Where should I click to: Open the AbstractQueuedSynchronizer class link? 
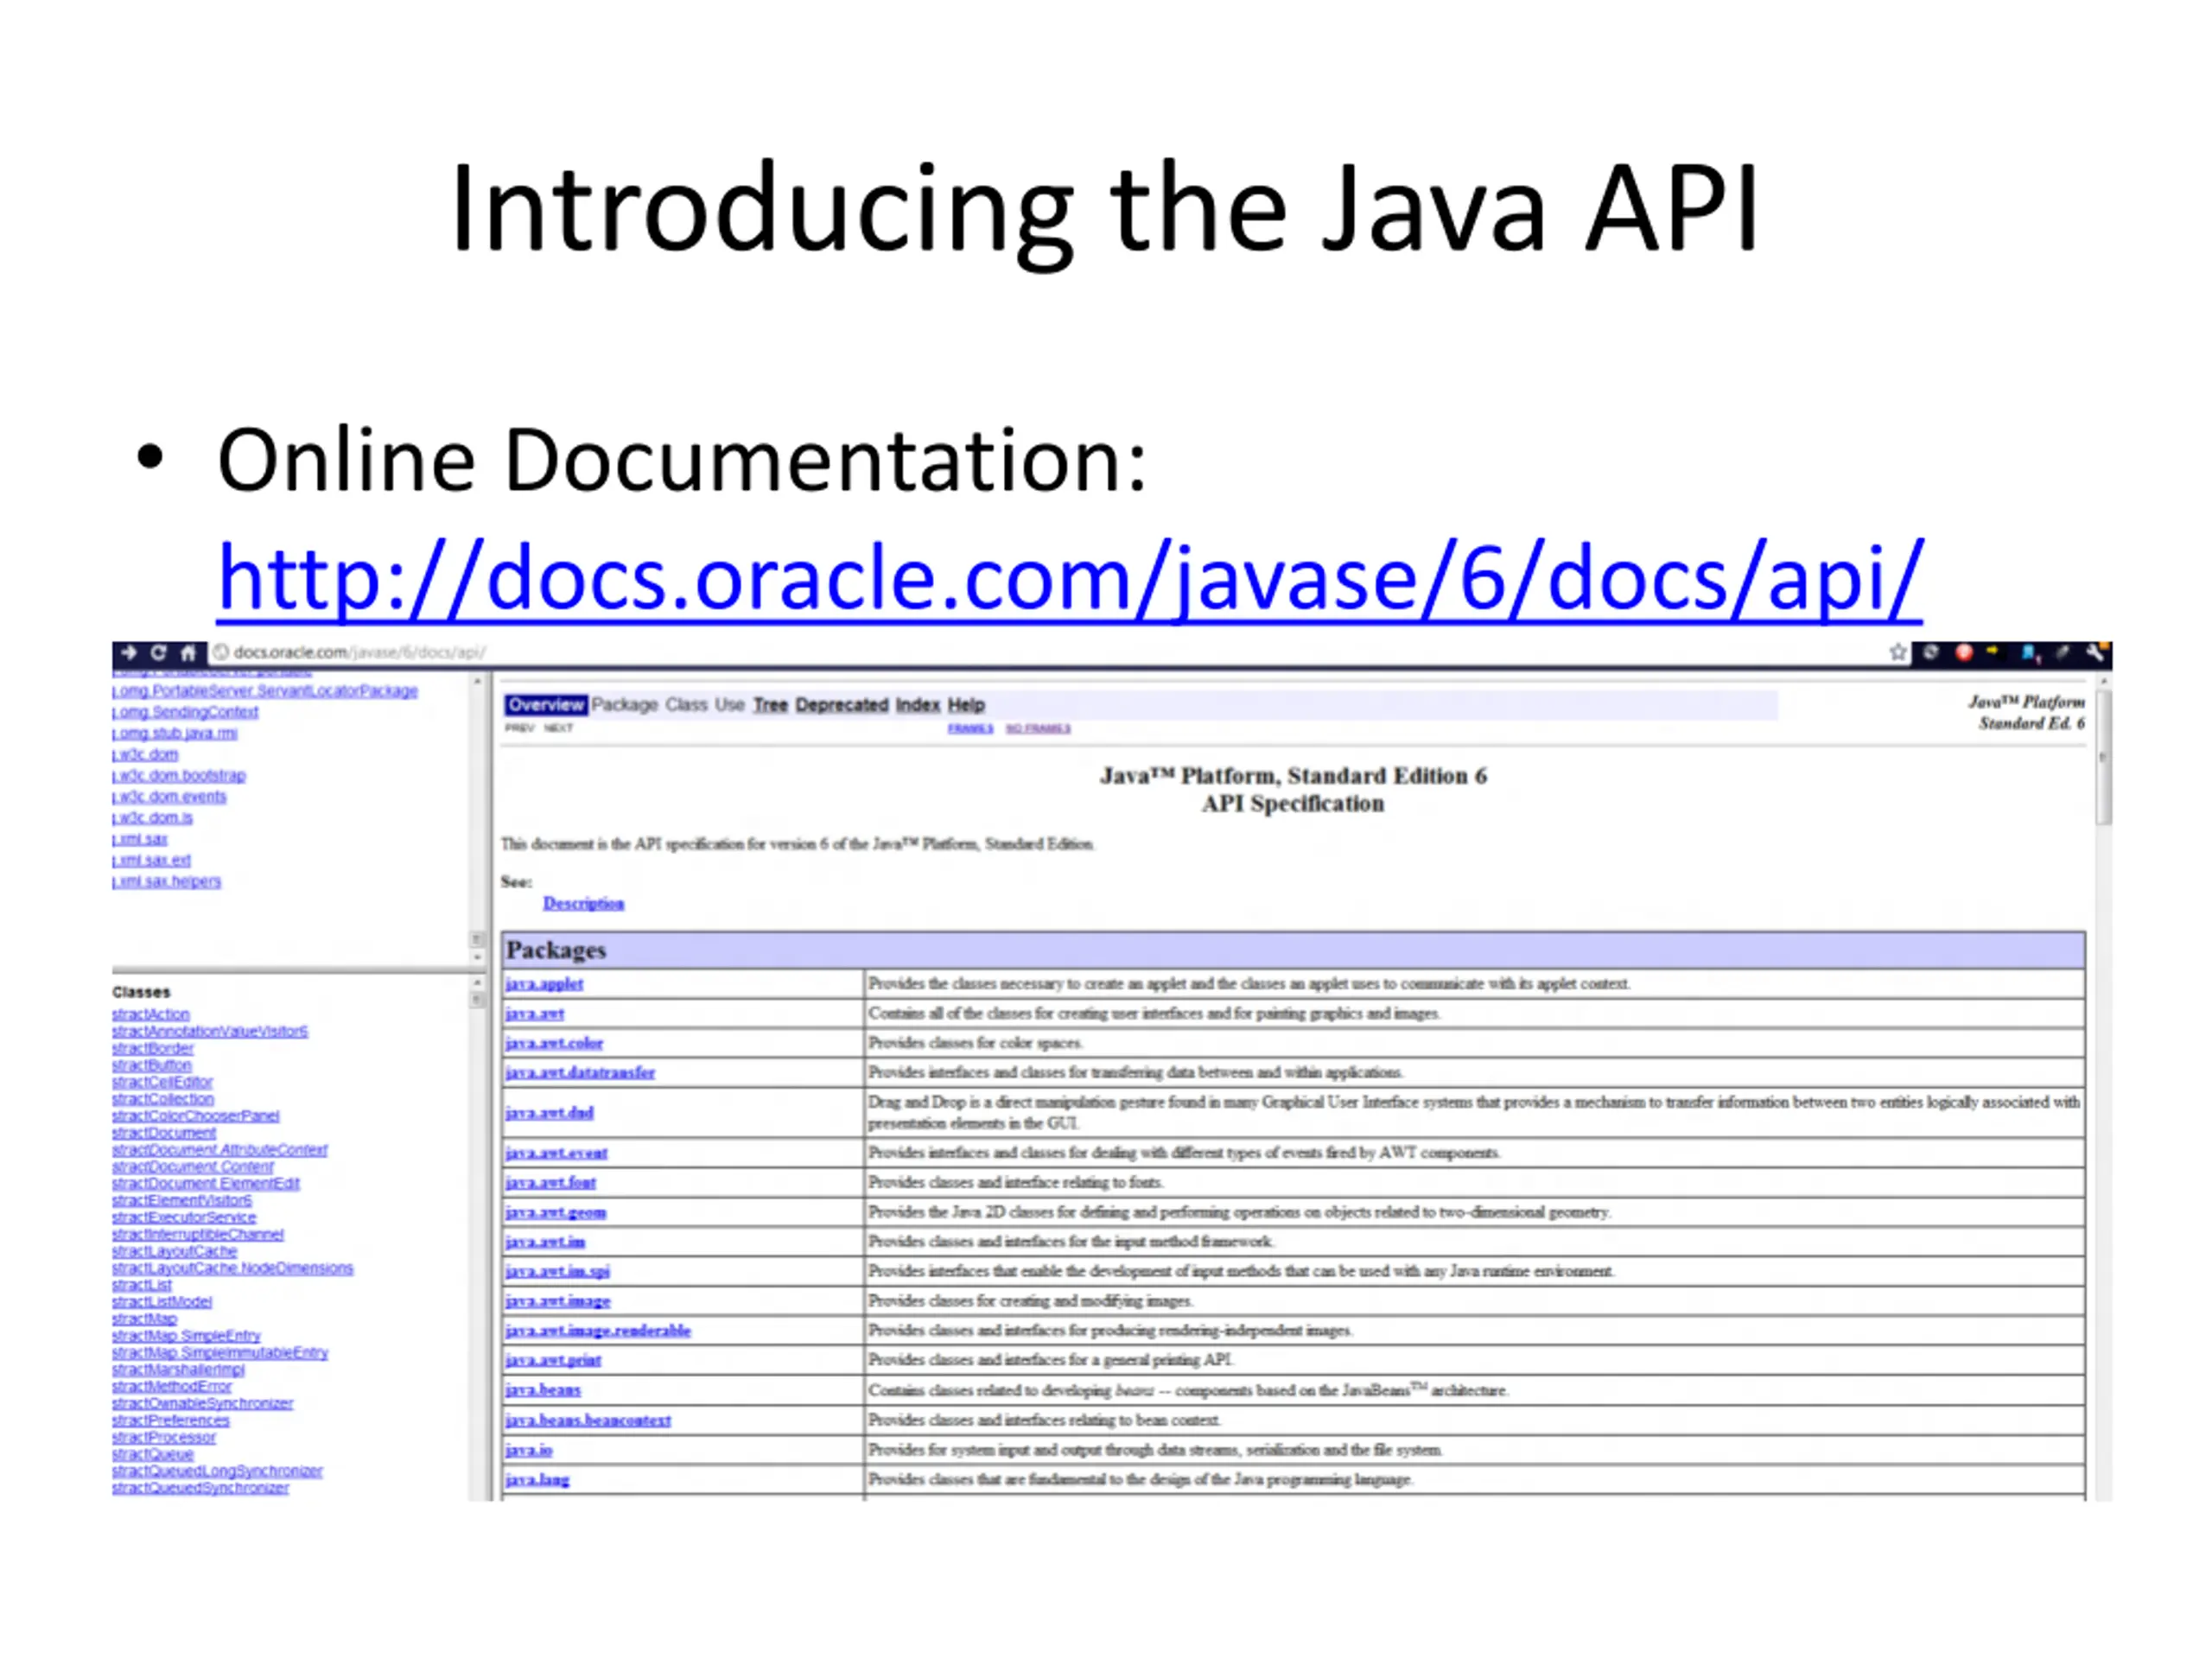[201, 1488]
